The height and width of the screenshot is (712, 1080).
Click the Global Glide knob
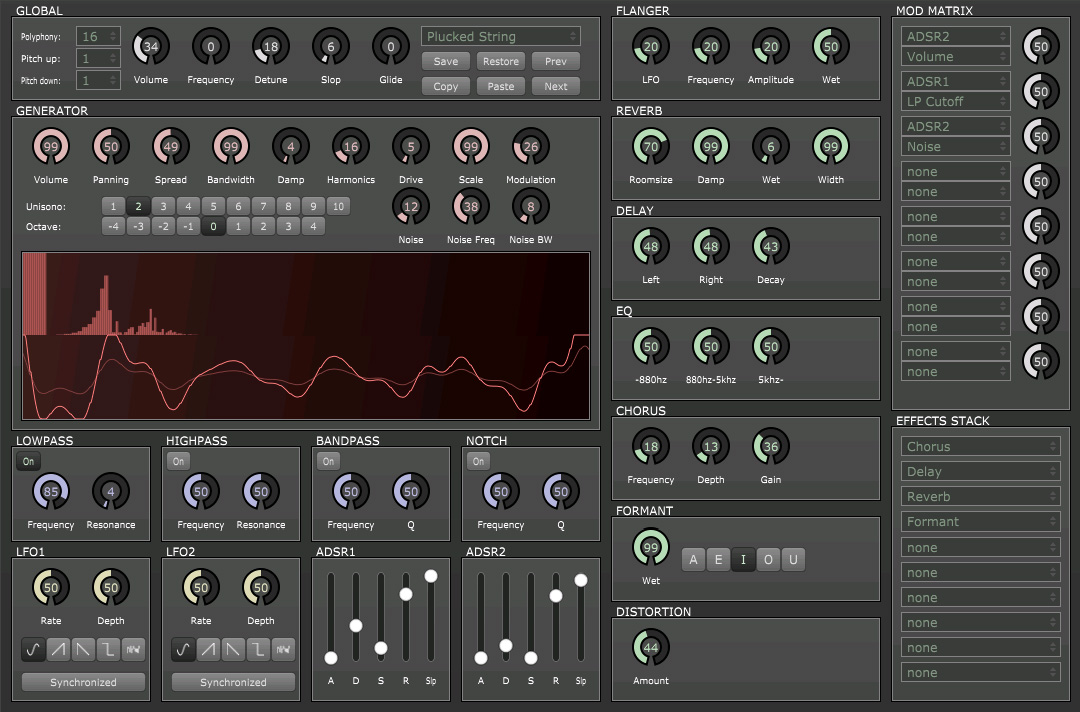tap(391, 47)
